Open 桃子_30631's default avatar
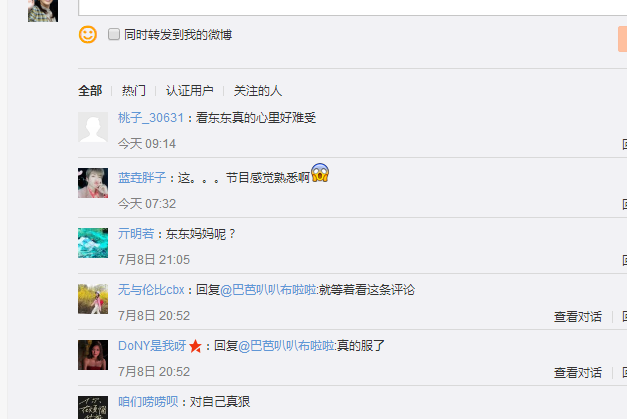This screenshot has height=419, width=627. pyautogui.click(x=93, y=127)
